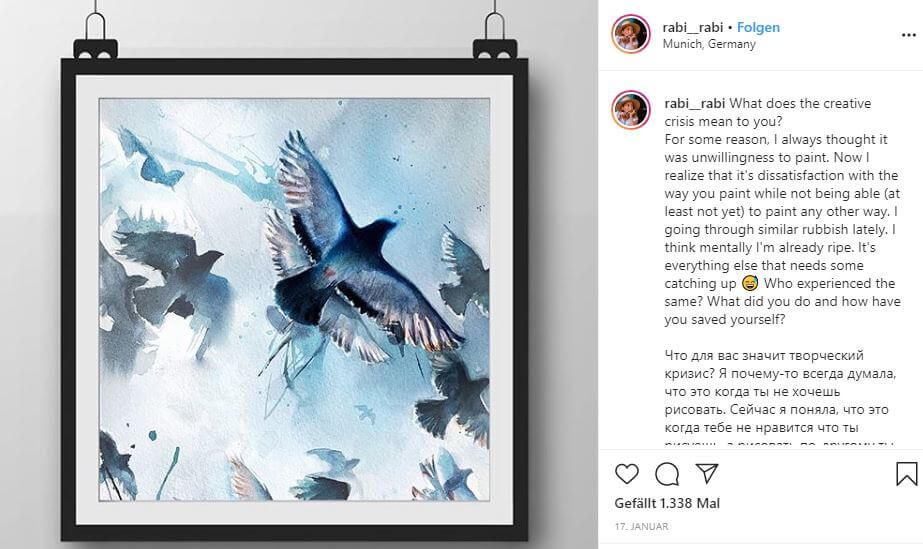Click rabi__rabi username in caption

(x=695, y=104)
